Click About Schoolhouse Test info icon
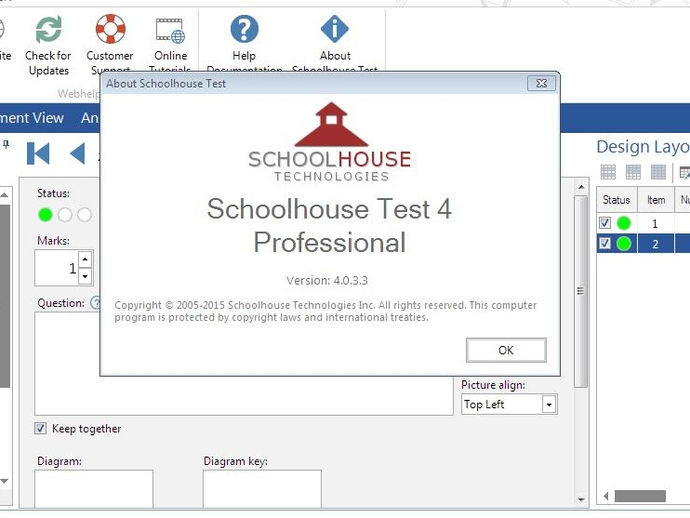The image size is (690, 518). coord(335,29)
